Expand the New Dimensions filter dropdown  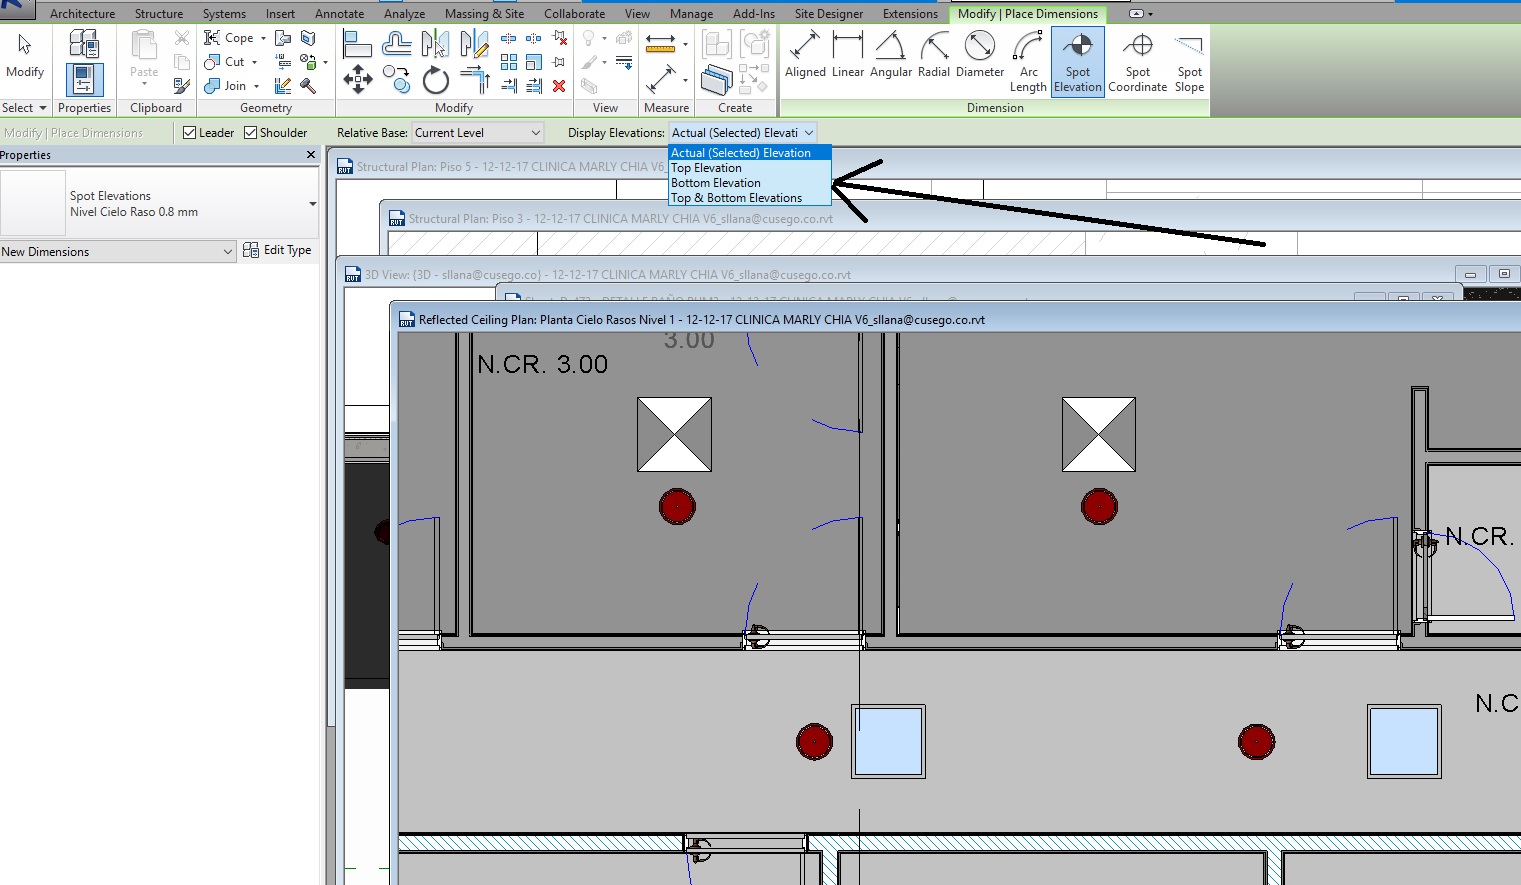coord(228,252)
